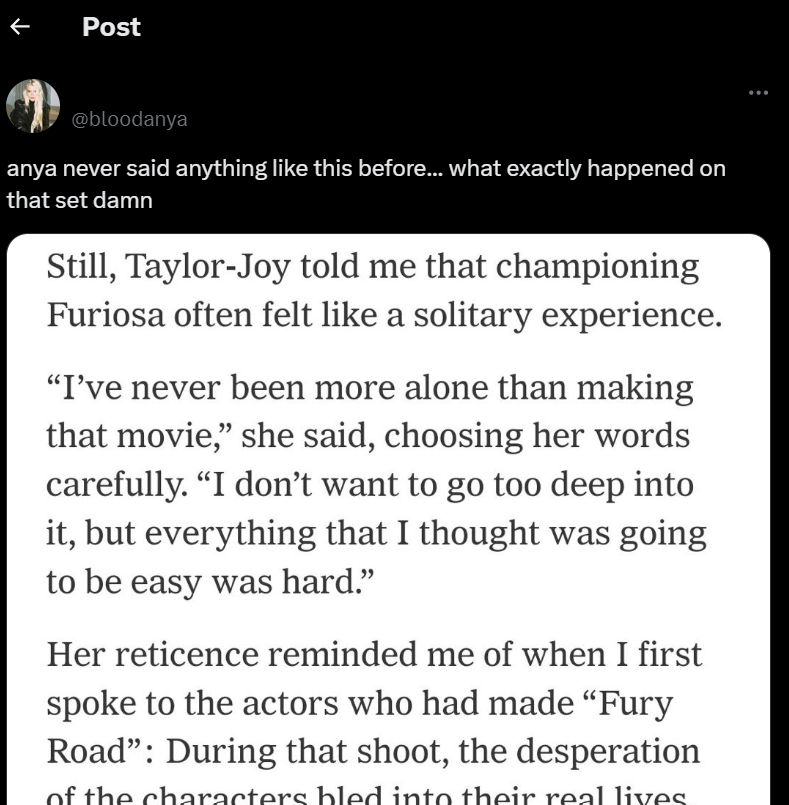Click the back arrow icon
The image size is (789, 805).
pos(18,28)
